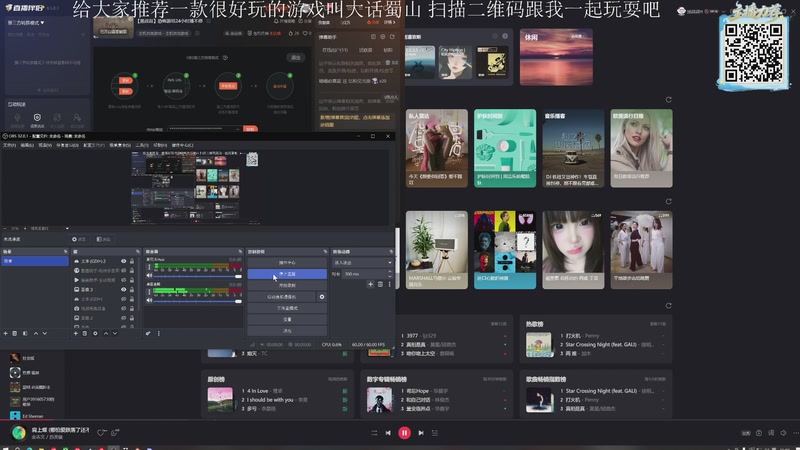Show the hidden 文本 (GDI+) source

point(123,299)
